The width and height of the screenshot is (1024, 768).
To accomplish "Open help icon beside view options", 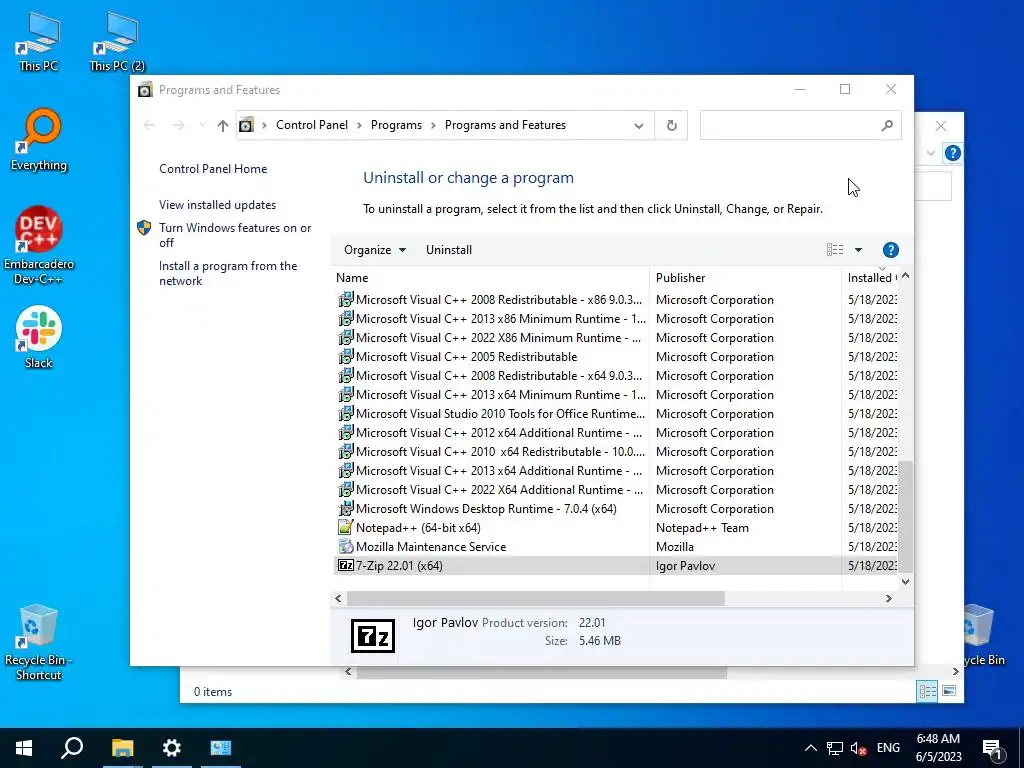I will point(891,250).
